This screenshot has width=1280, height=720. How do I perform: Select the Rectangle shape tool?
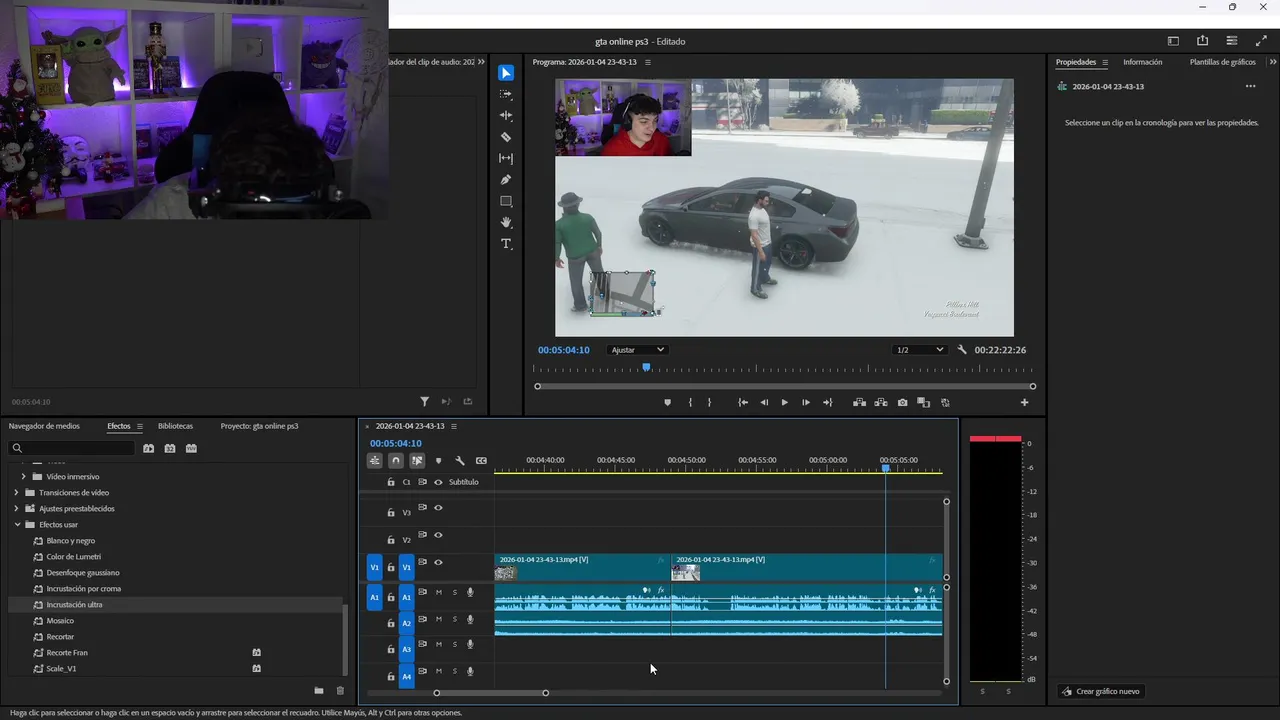point(506,201)
